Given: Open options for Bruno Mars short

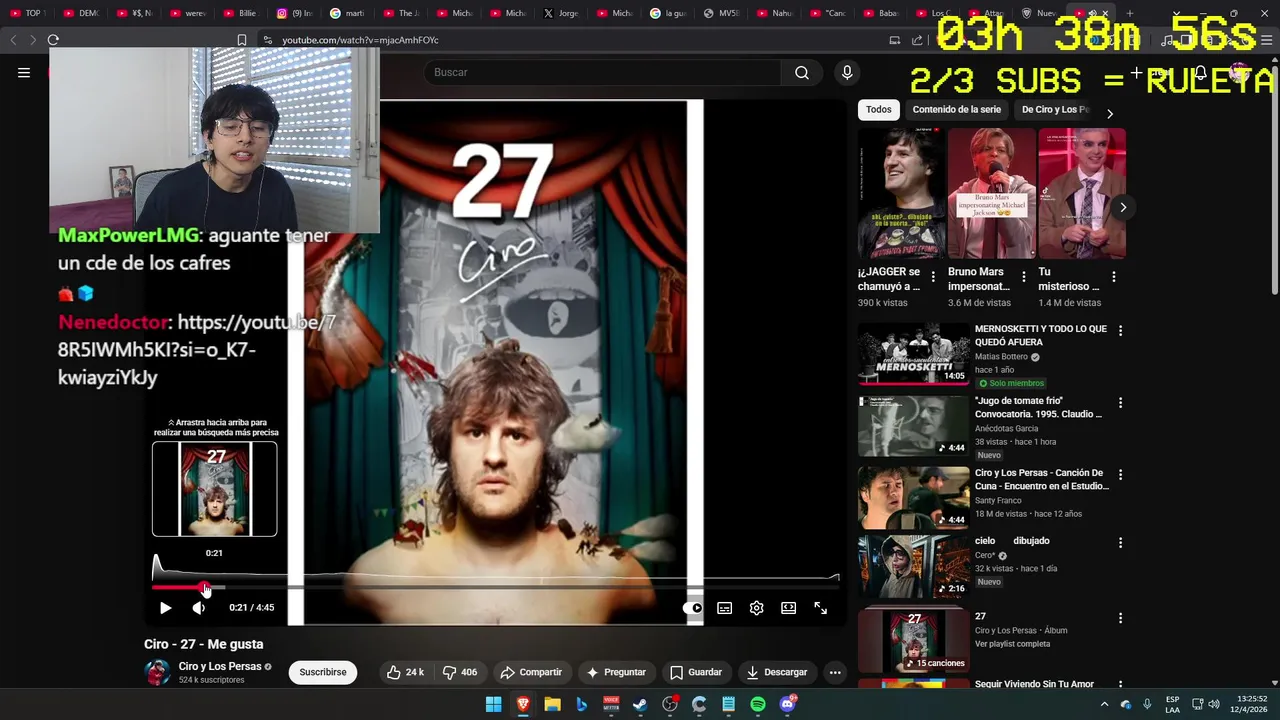Looking at the screenshot, I should pyautogui.click(x=1023, y=277).
